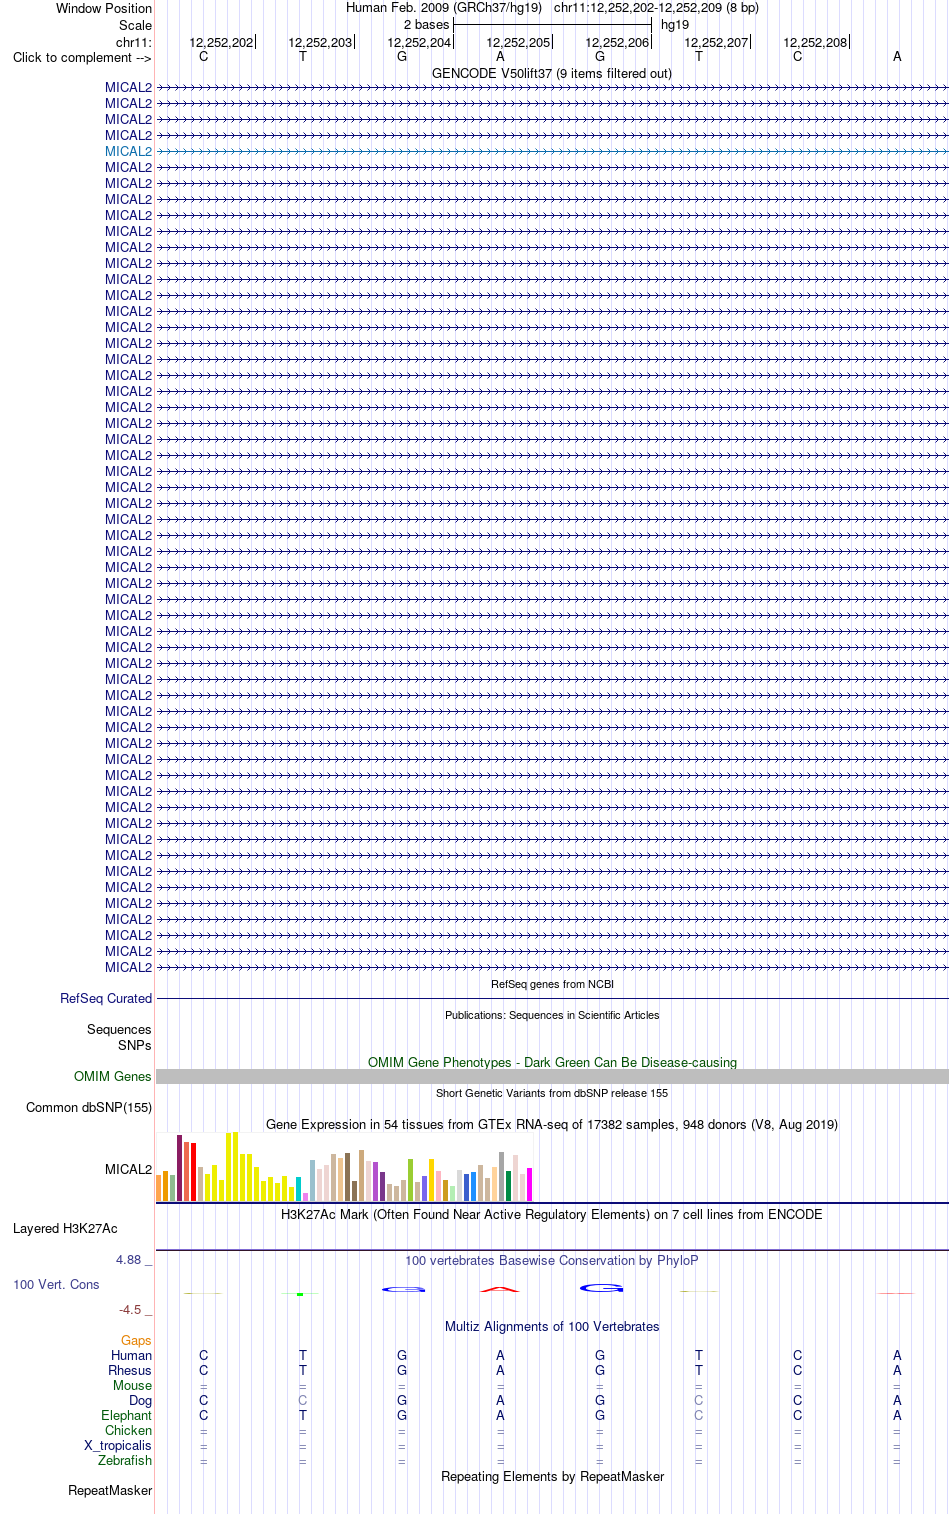
Task: Click the Mouse alignment row label
Action: [132, 1385]
